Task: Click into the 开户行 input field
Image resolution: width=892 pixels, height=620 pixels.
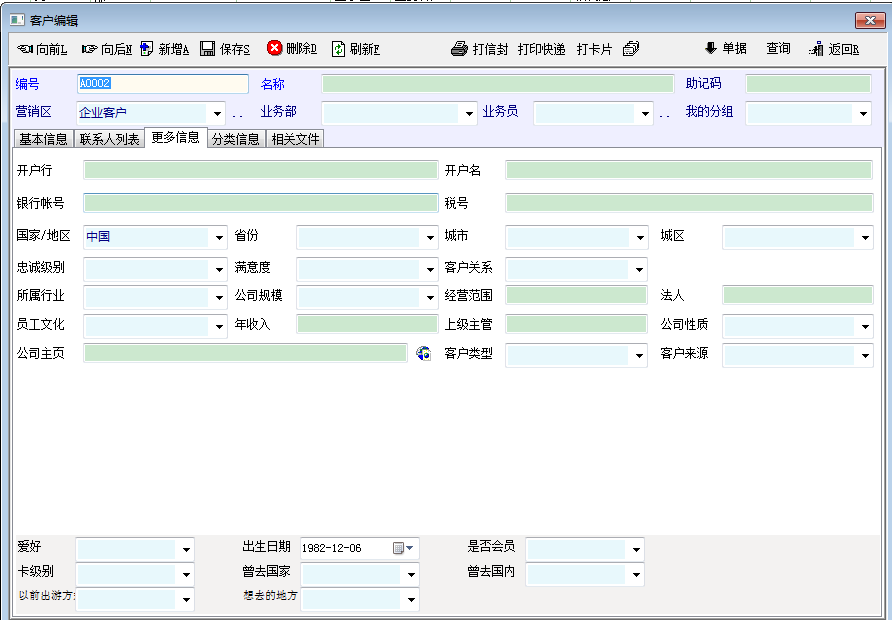Action: click(260, 171)
